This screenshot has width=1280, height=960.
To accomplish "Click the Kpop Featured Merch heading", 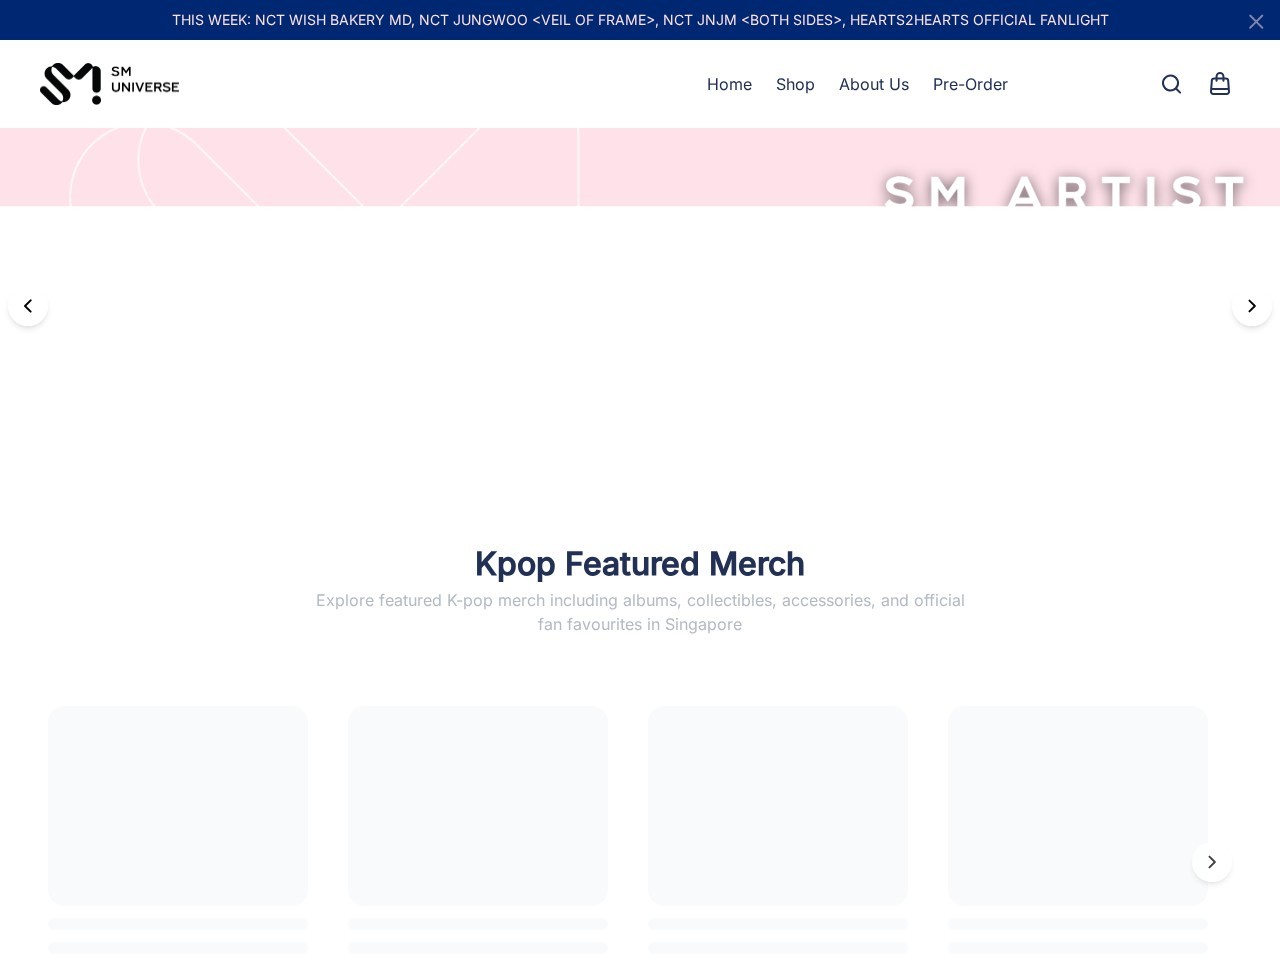I will [x=639, y=563].
